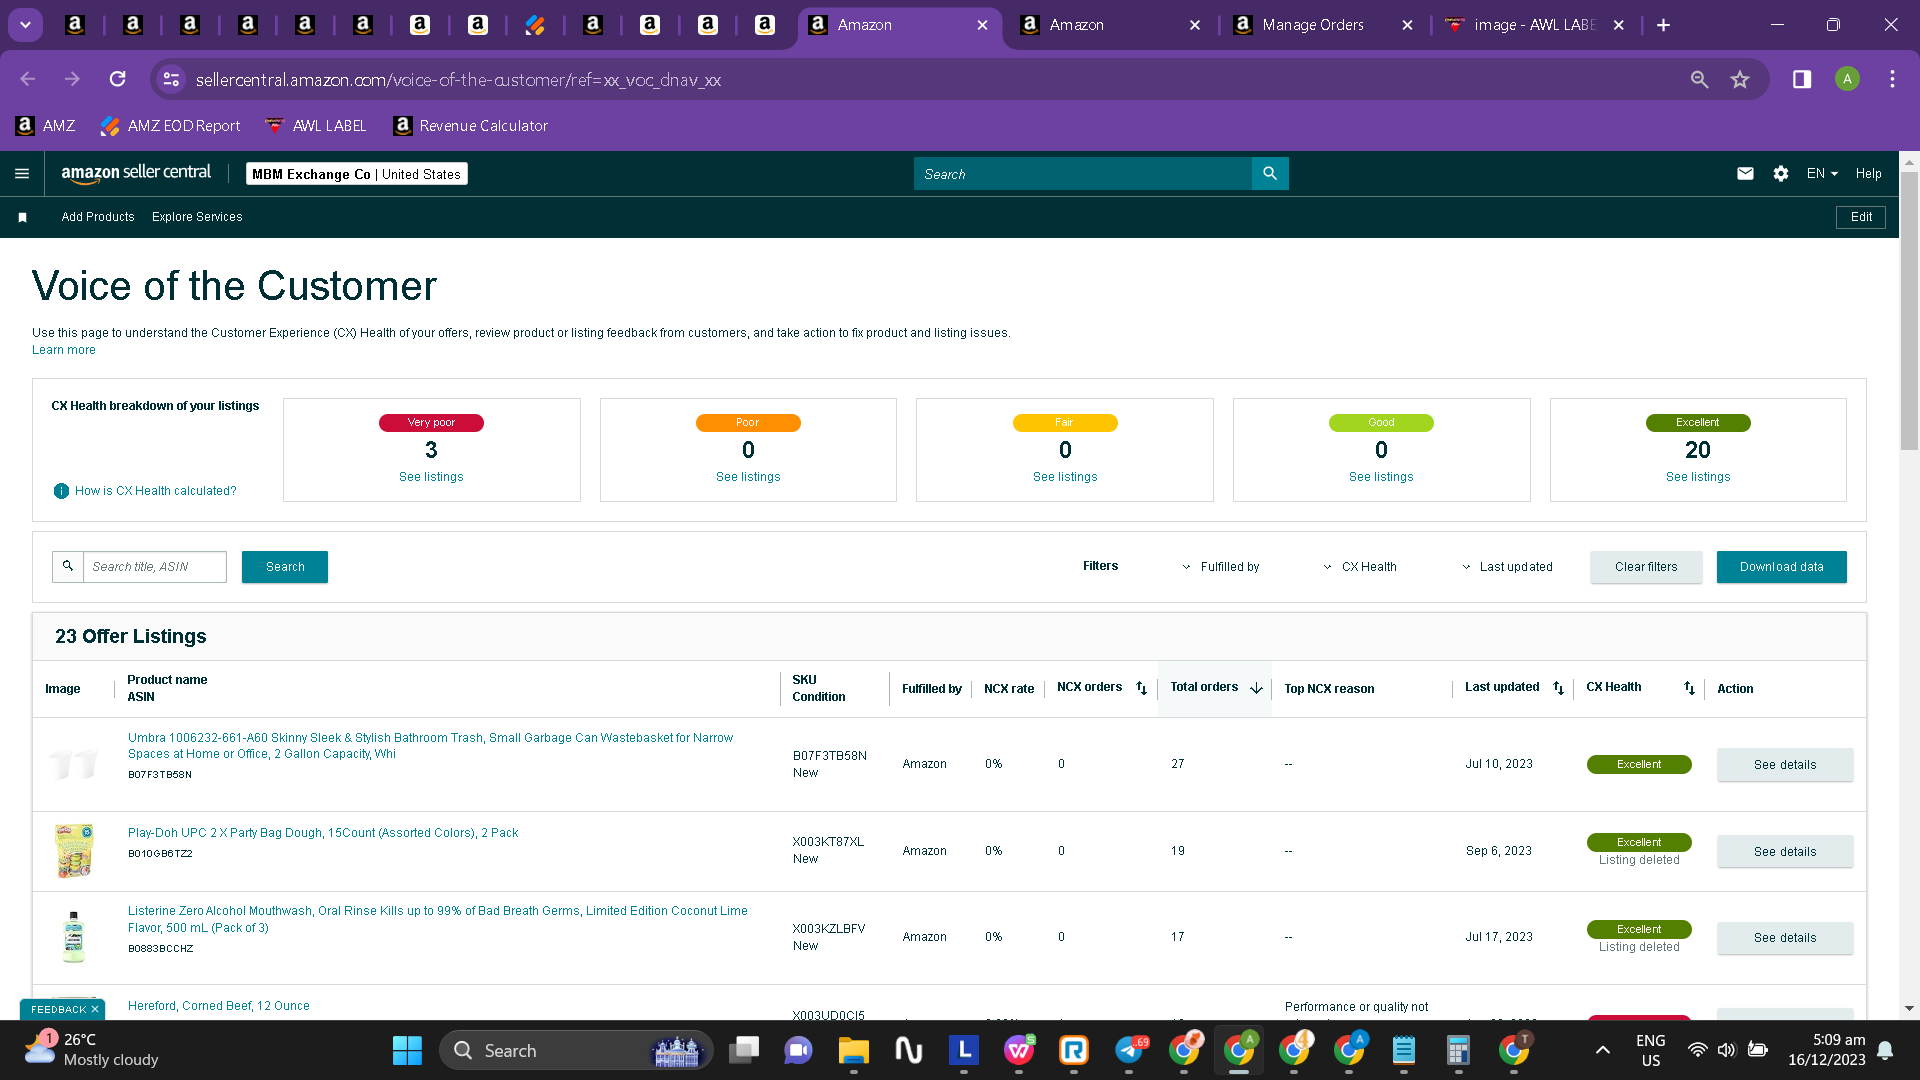Viewport: 1920px width, 1080px height.
Task: Open Telegram from the taskbar
Action: [x=1129, y=1051]
